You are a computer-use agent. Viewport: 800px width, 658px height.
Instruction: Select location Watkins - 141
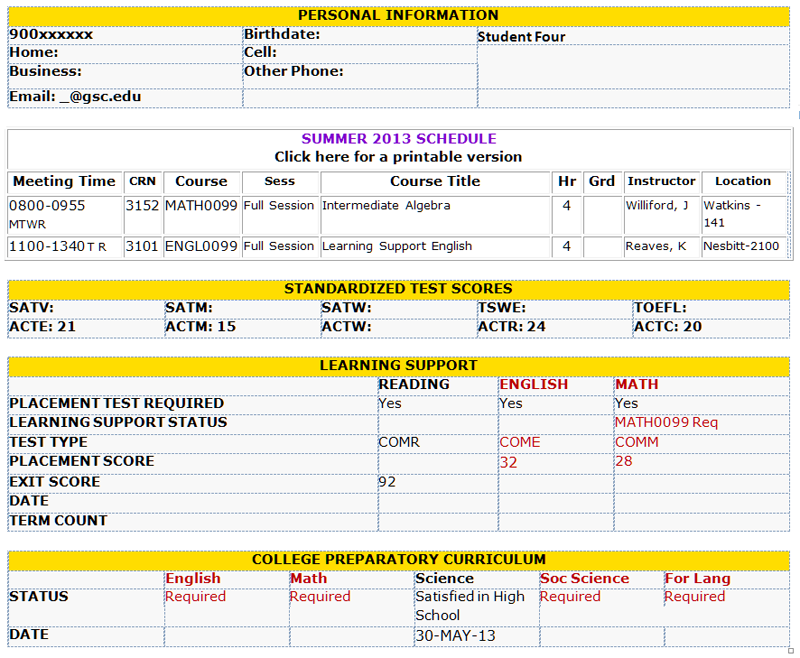(737, 212)
